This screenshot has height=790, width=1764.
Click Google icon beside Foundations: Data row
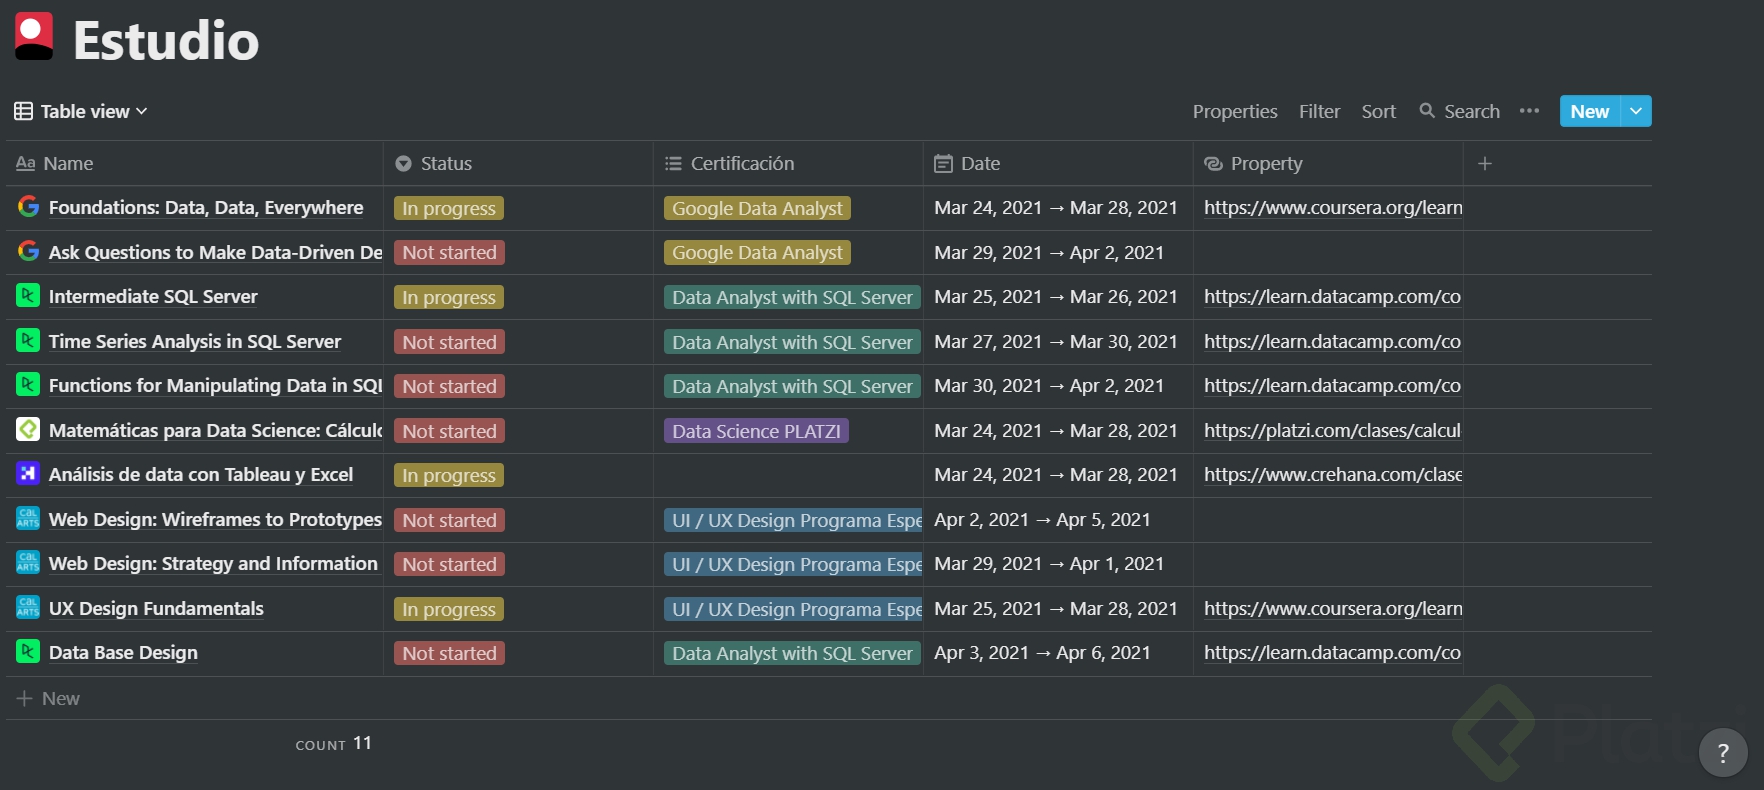click(28, 207)
